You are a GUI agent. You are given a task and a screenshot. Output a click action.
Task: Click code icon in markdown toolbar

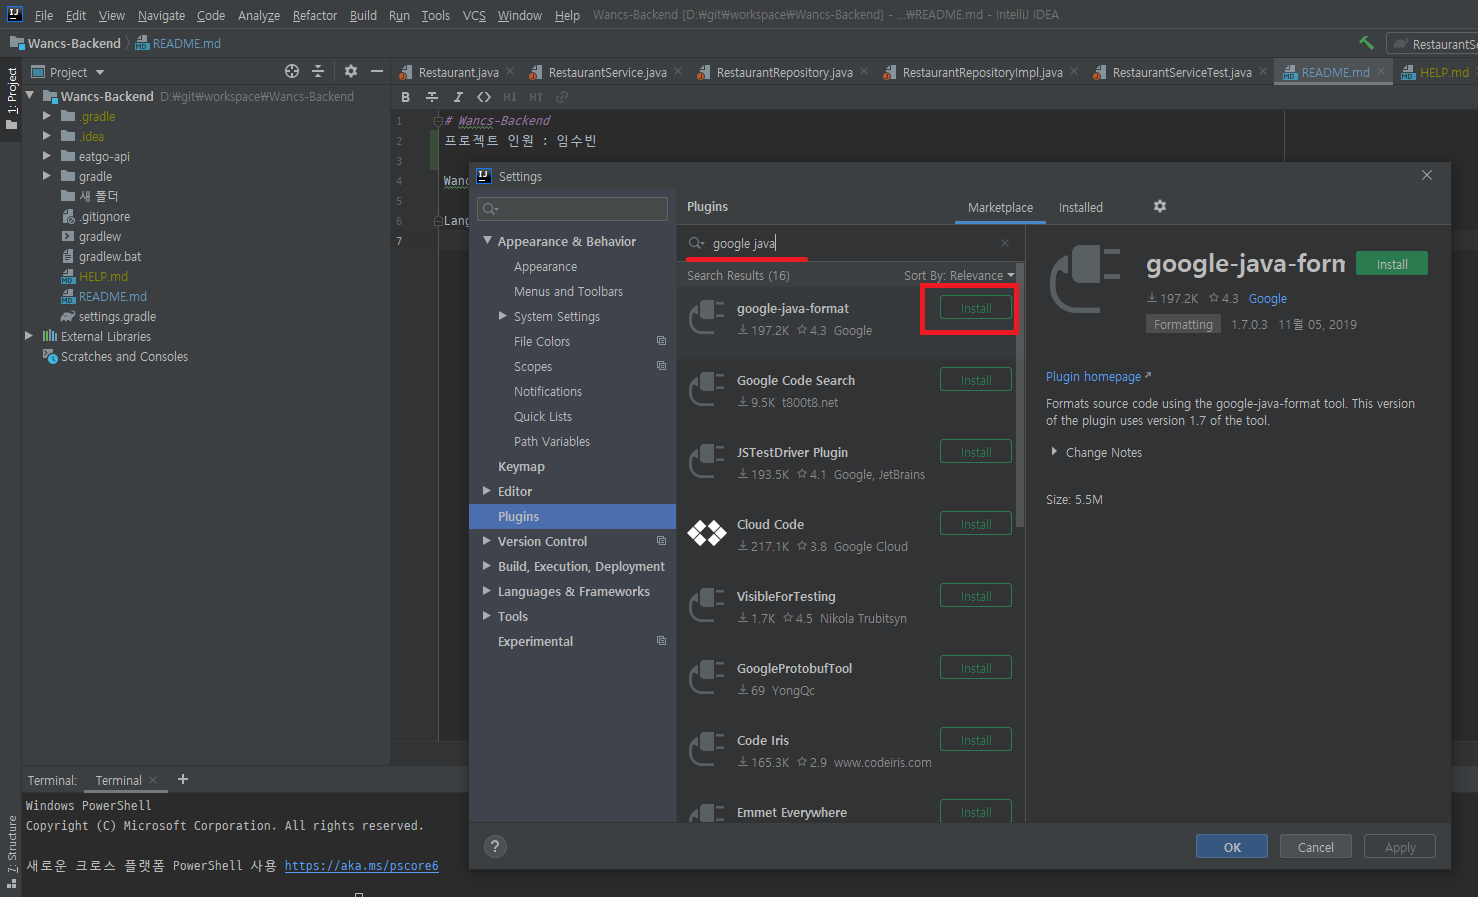point(484,97)
